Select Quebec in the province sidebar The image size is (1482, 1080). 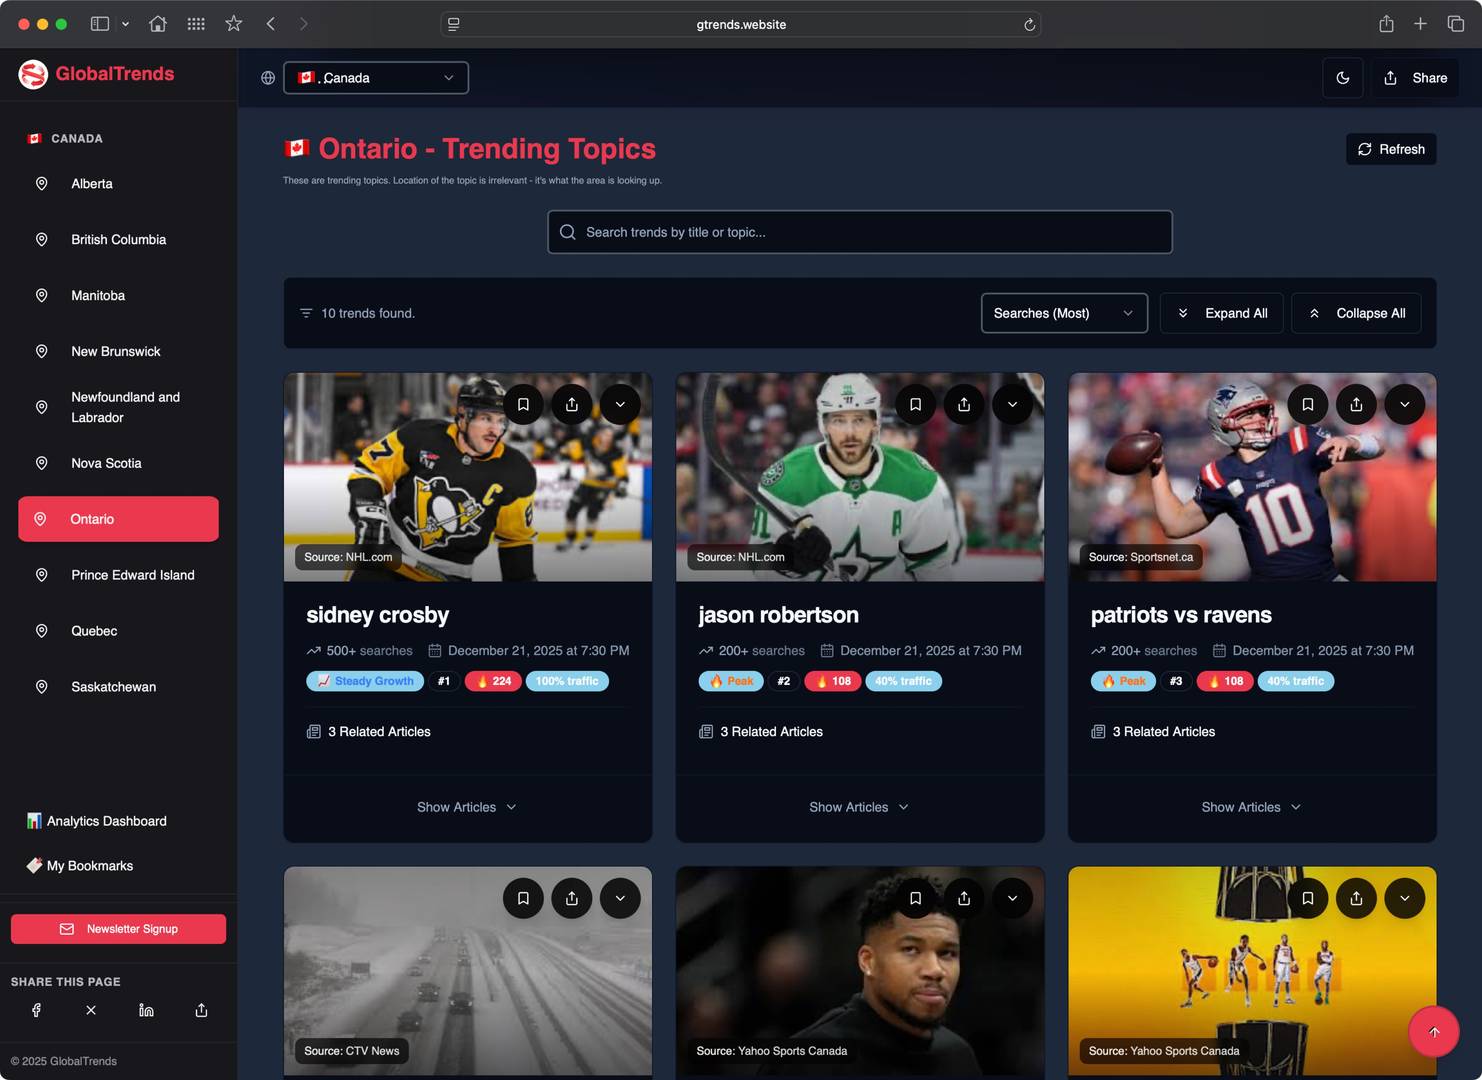point(94,631)
